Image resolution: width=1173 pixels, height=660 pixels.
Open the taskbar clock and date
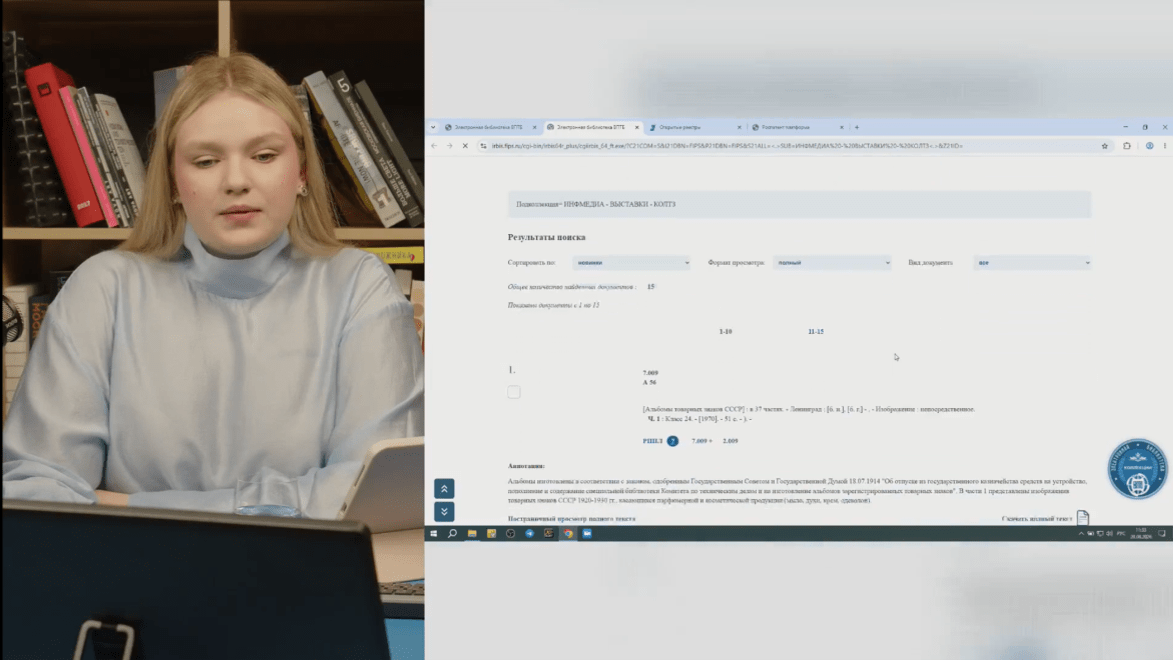click(1141, 534)
